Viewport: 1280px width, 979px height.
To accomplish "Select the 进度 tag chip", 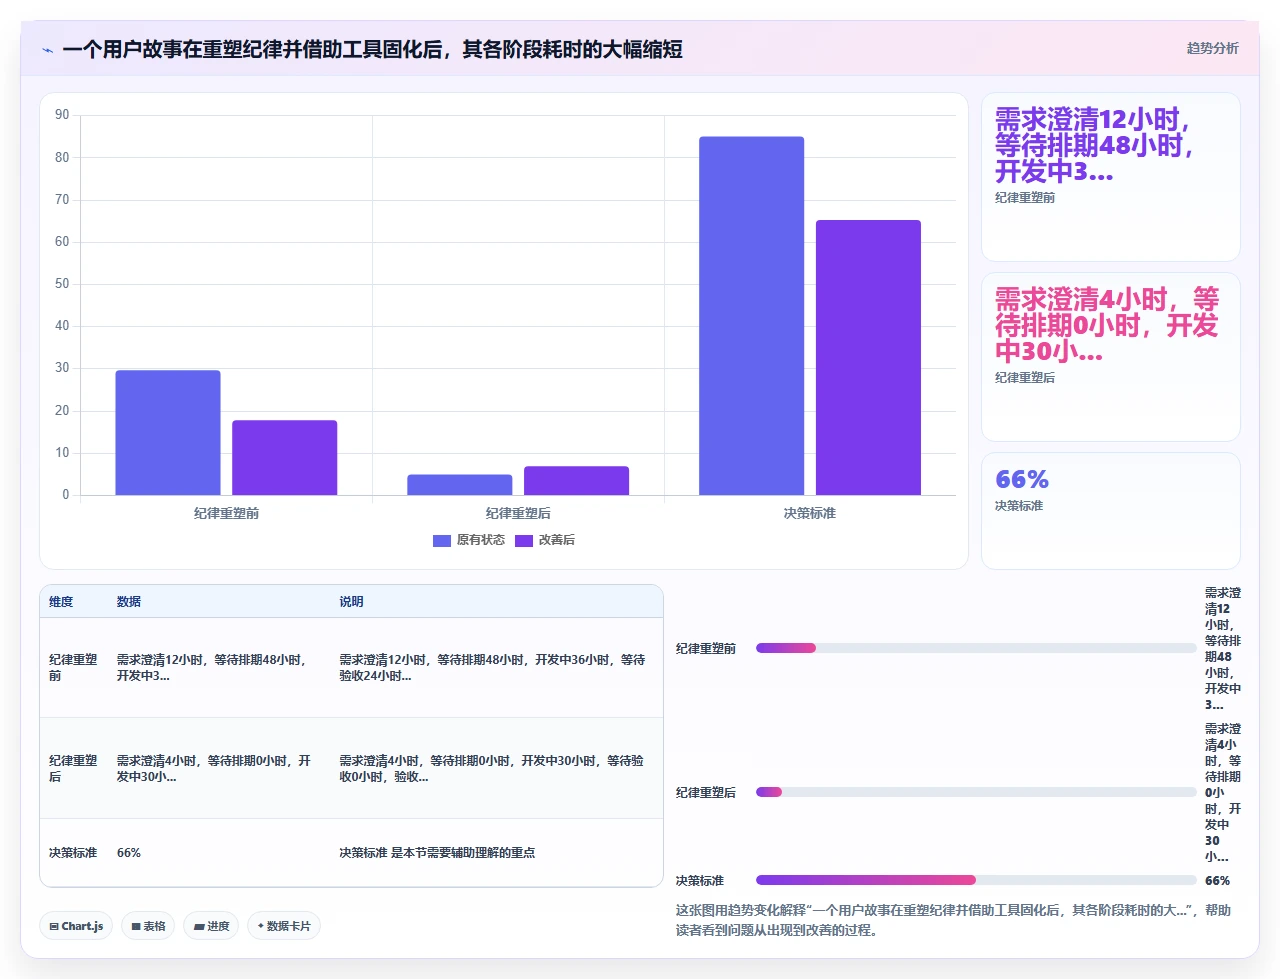I will tap(211, 926).
